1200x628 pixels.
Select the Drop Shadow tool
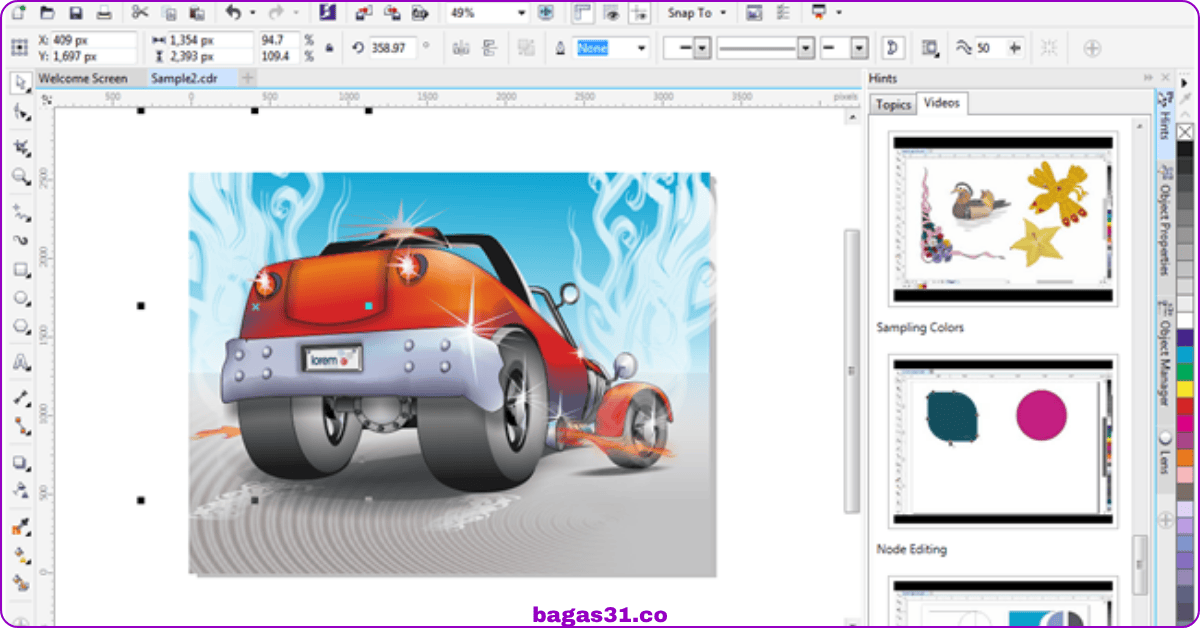point(20,462)
